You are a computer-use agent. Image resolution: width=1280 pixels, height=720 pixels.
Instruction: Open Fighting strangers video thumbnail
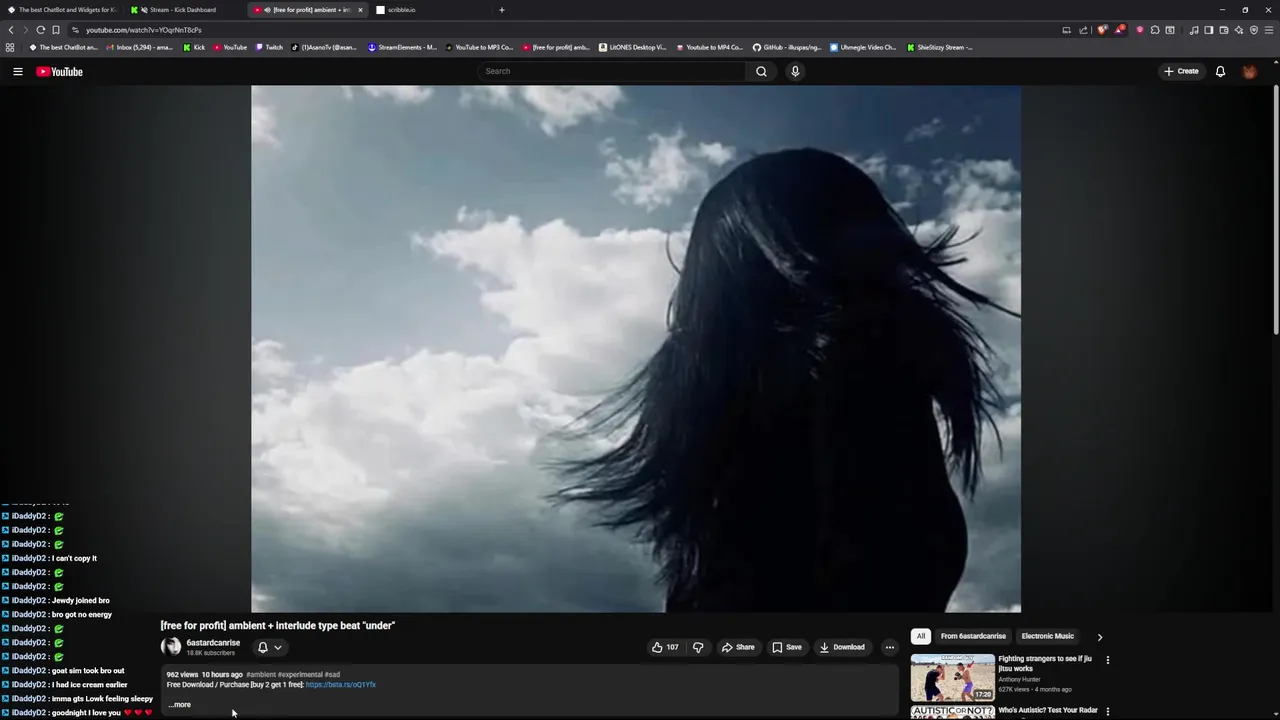coord(952,677)
